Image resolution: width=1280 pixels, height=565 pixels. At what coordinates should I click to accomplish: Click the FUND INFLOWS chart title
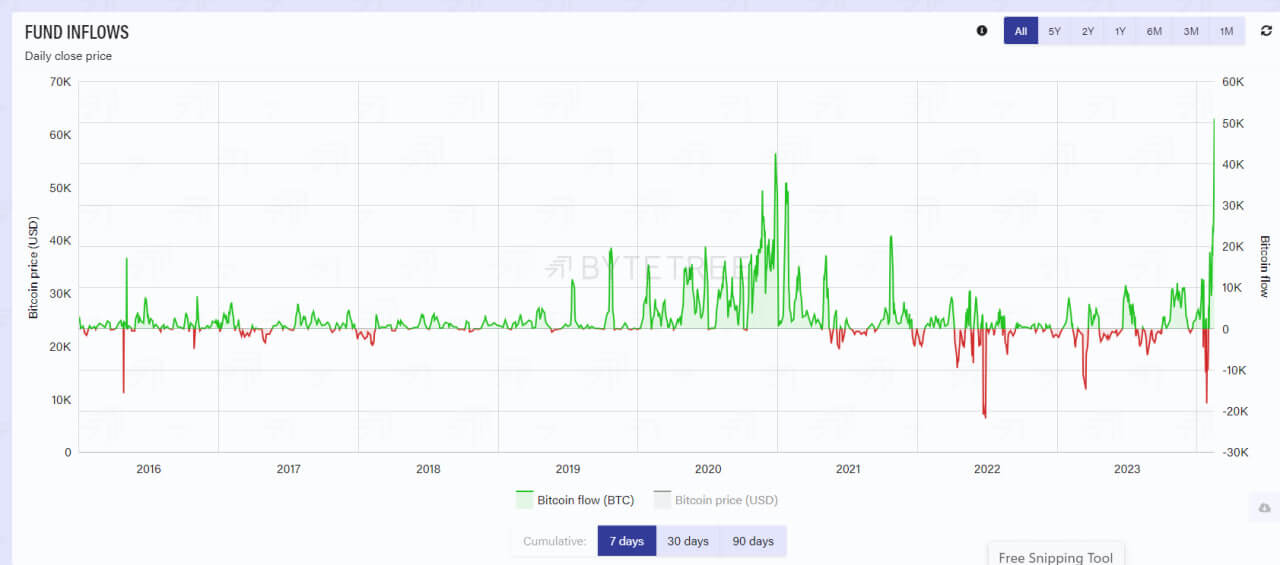(x=77, y=32)
